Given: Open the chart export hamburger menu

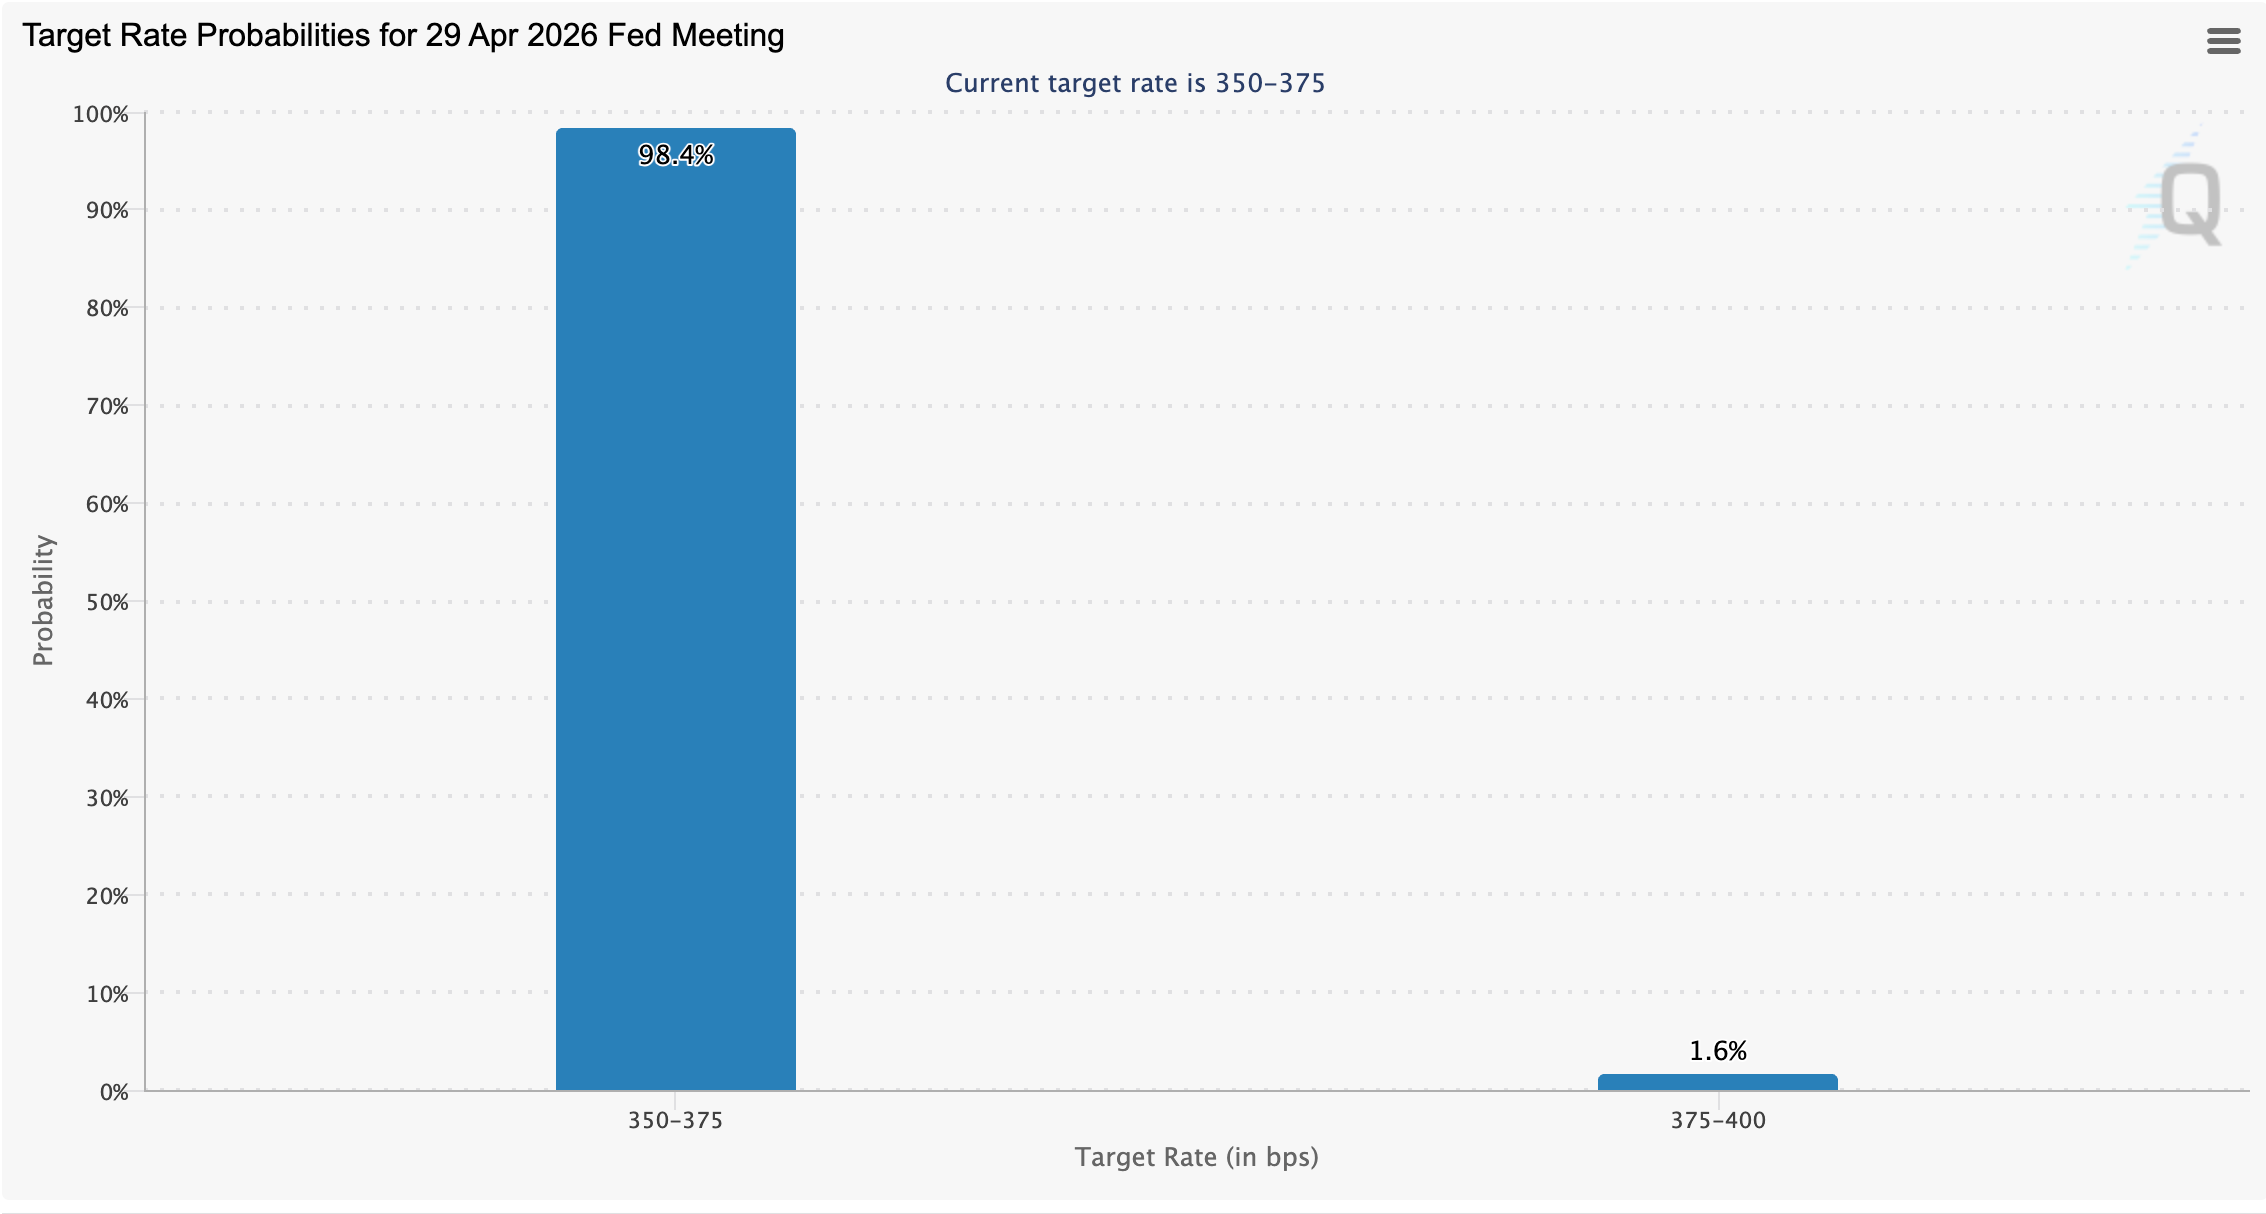Looking at the screenshot, I should tap(2225, 41).
